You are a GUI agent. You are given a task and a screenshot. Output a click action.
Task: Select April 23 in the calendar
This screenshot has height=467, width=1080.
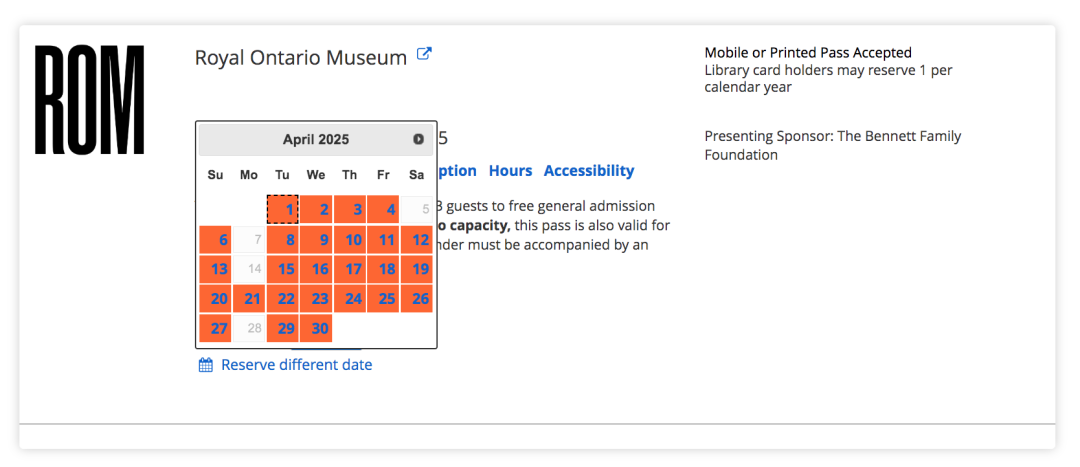click(316, 299)
